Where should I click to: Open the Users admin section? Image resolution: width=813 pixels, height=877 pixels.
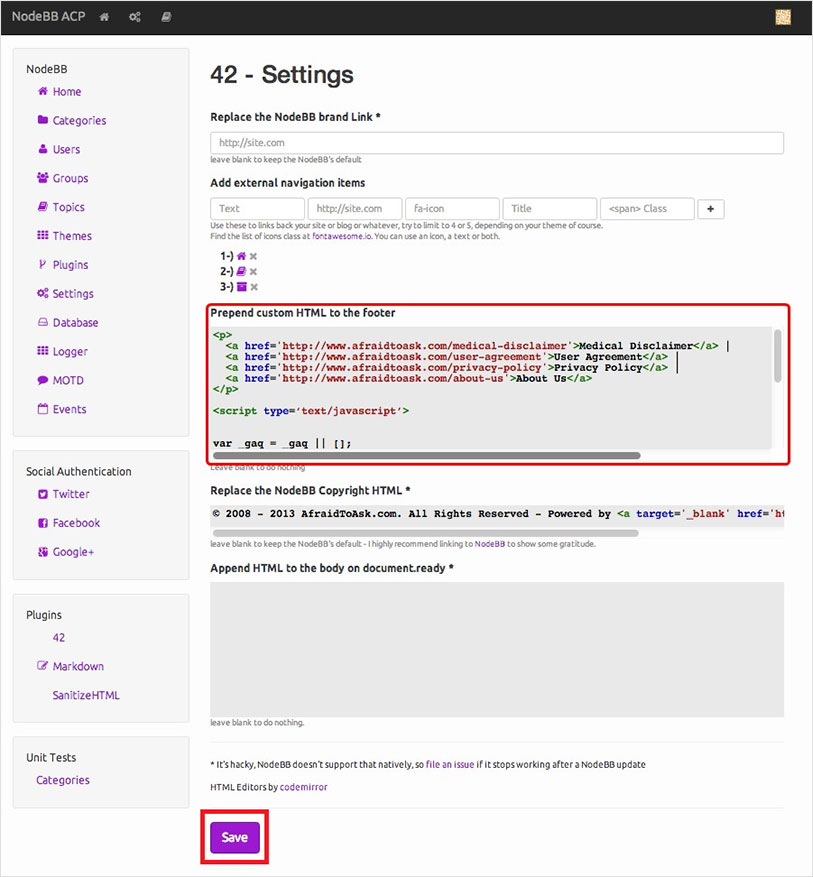[64, 149]
